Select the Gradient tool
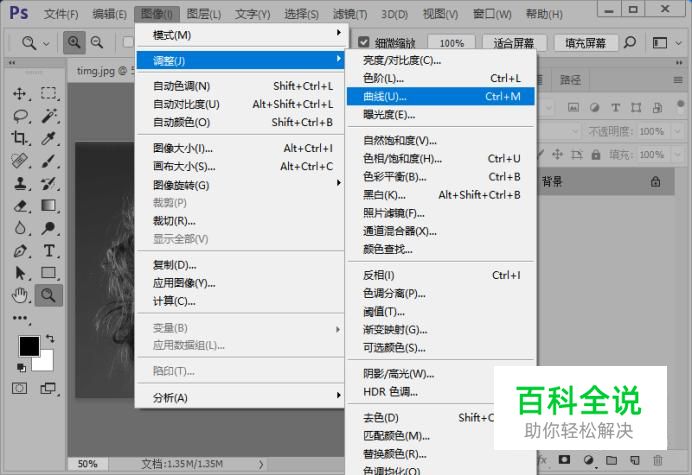Viewport: 692px width, 475px height. click(x=49, y=206)
